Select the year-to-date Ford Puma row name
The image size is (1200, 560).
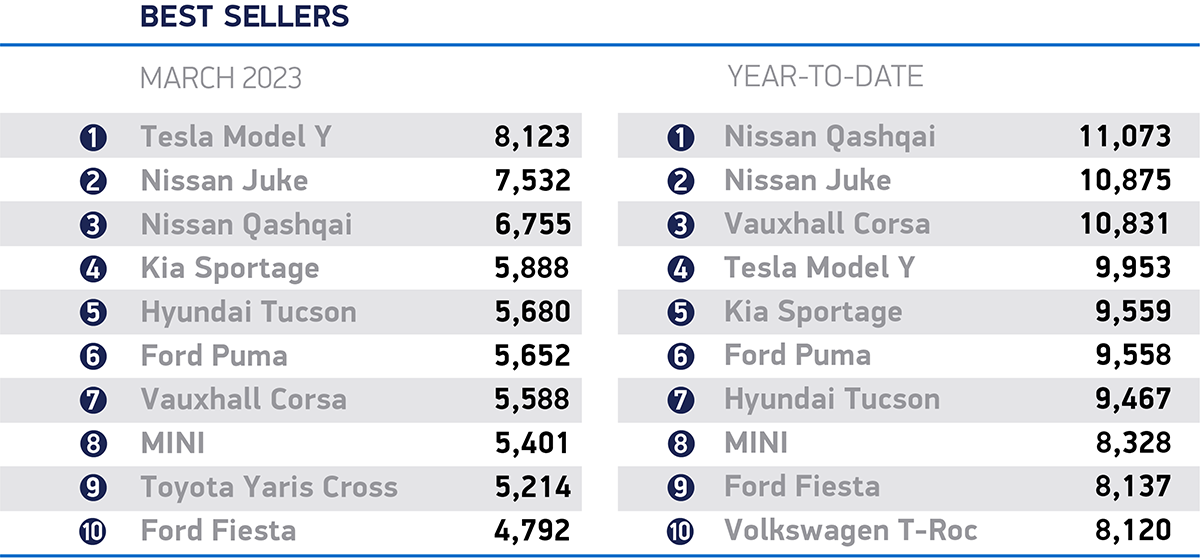(797, 355)
